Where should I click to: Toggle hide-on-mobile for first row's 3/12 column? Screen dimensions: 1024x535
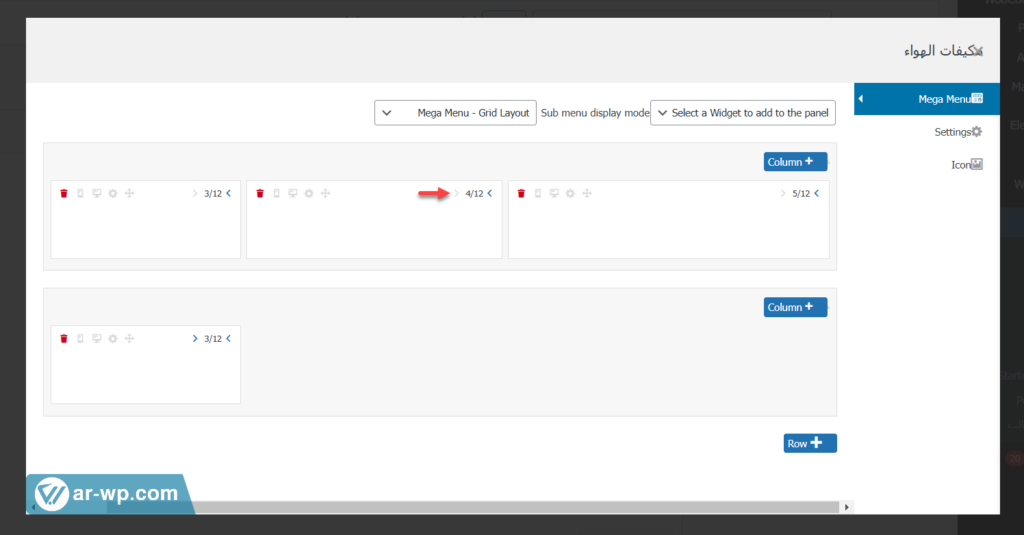pyautogui.click(x=80, y=193)
